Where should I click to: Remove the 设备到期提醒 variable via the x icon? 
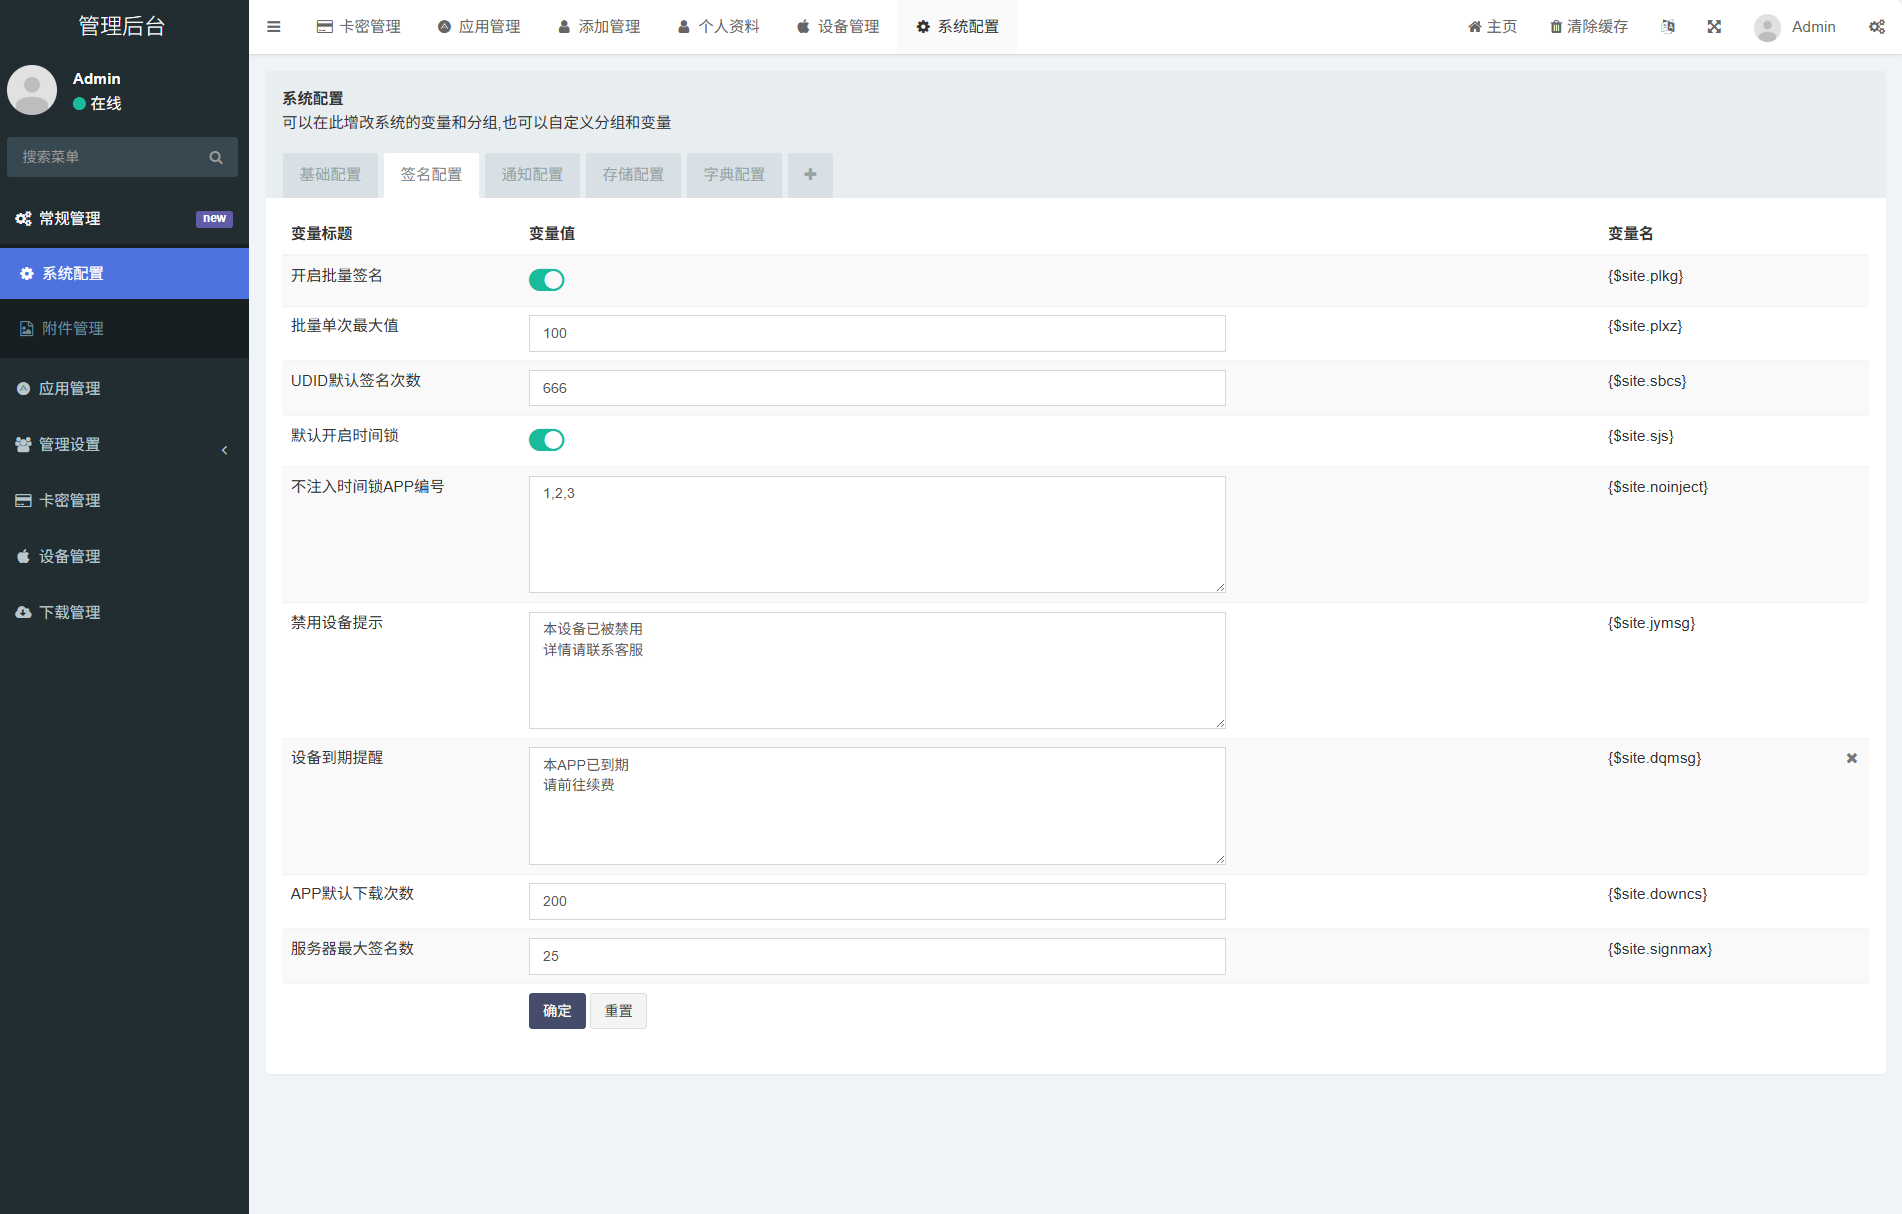point(1852,758)
